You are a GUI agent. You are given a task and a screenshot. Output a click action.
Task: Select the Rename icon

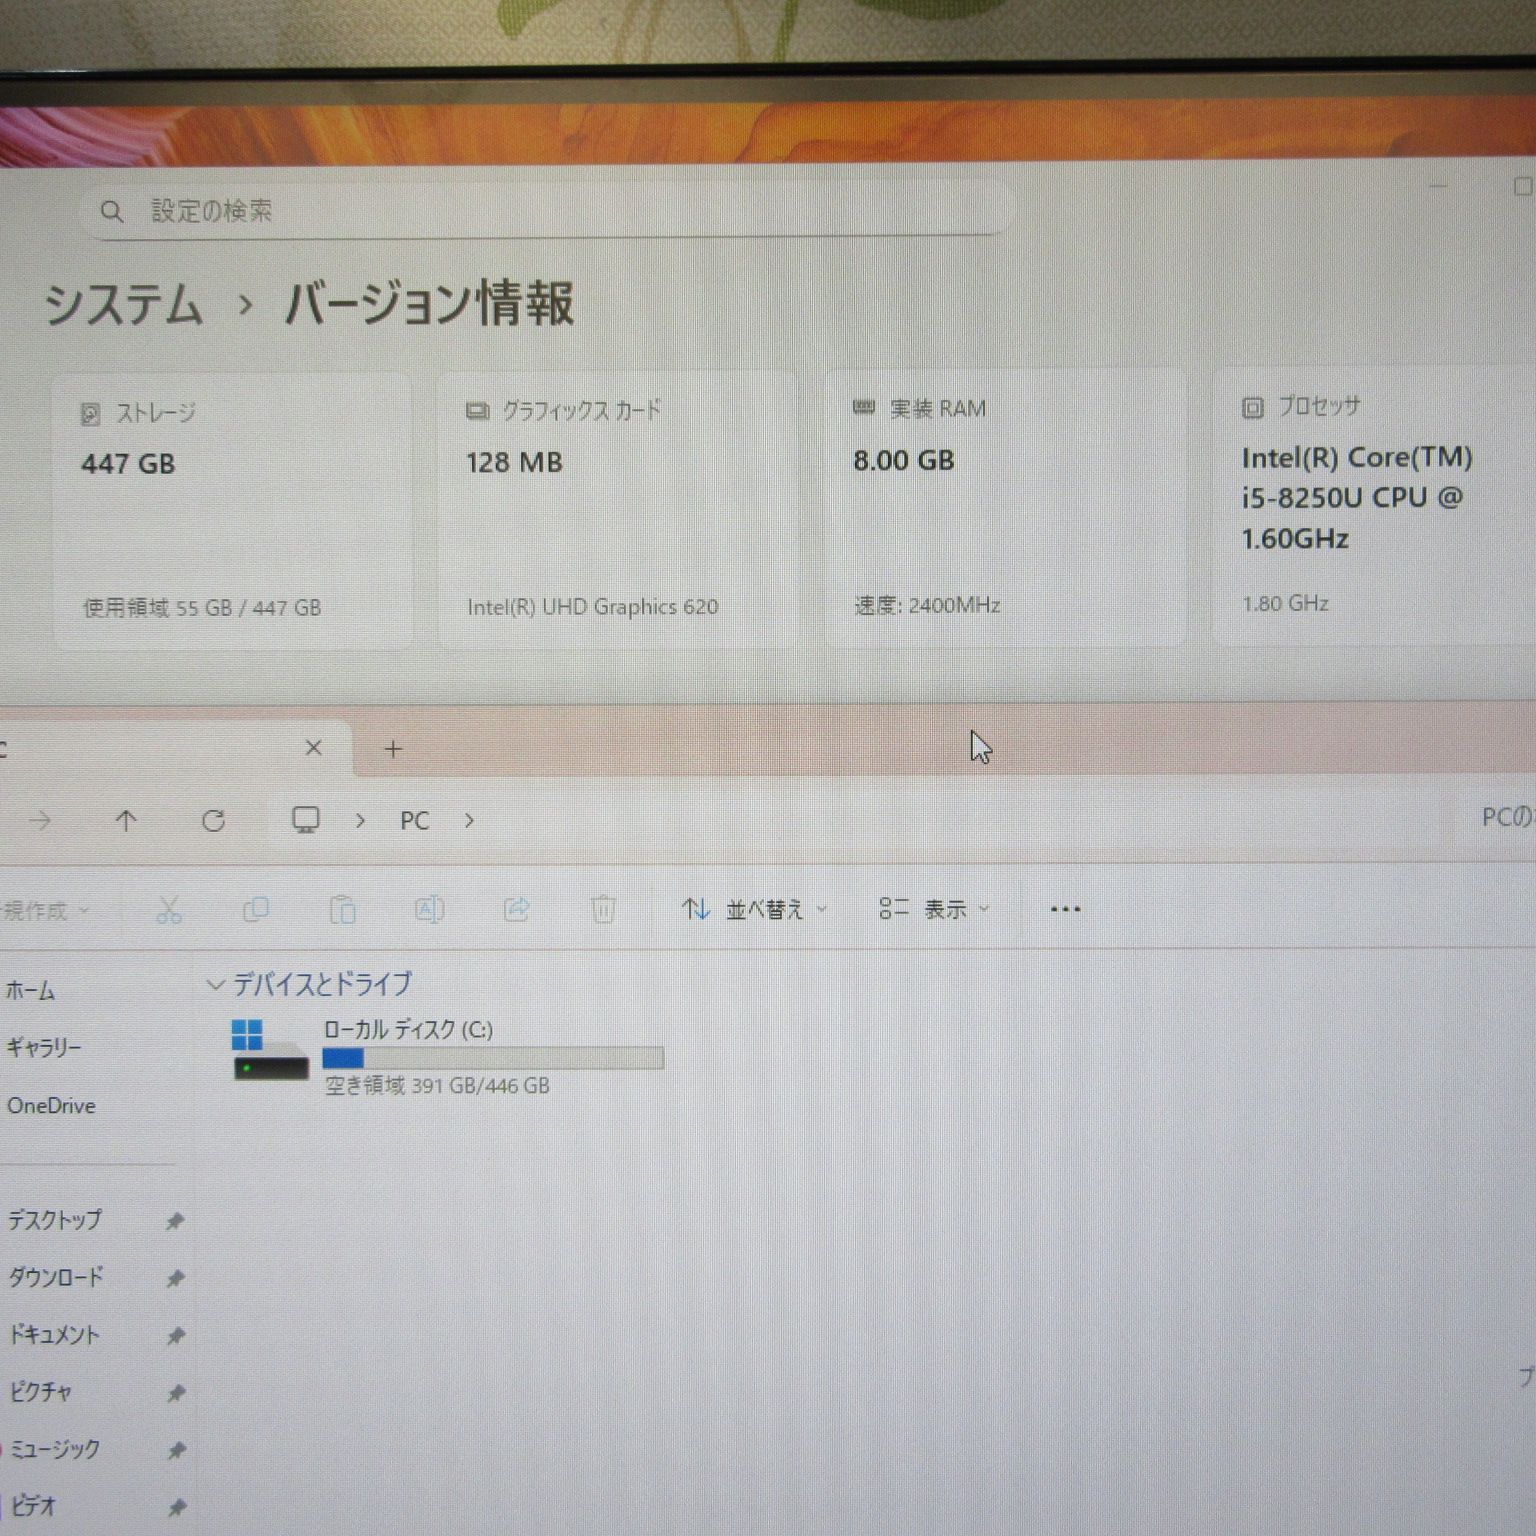pyautogui.click(x=429, y=909)
